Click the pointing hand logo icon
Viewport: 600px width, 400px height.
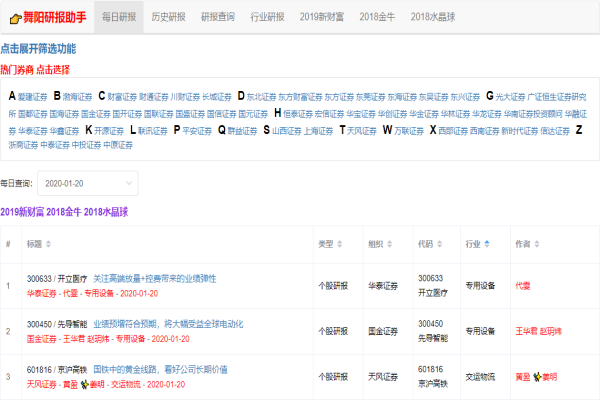[15, 18]
